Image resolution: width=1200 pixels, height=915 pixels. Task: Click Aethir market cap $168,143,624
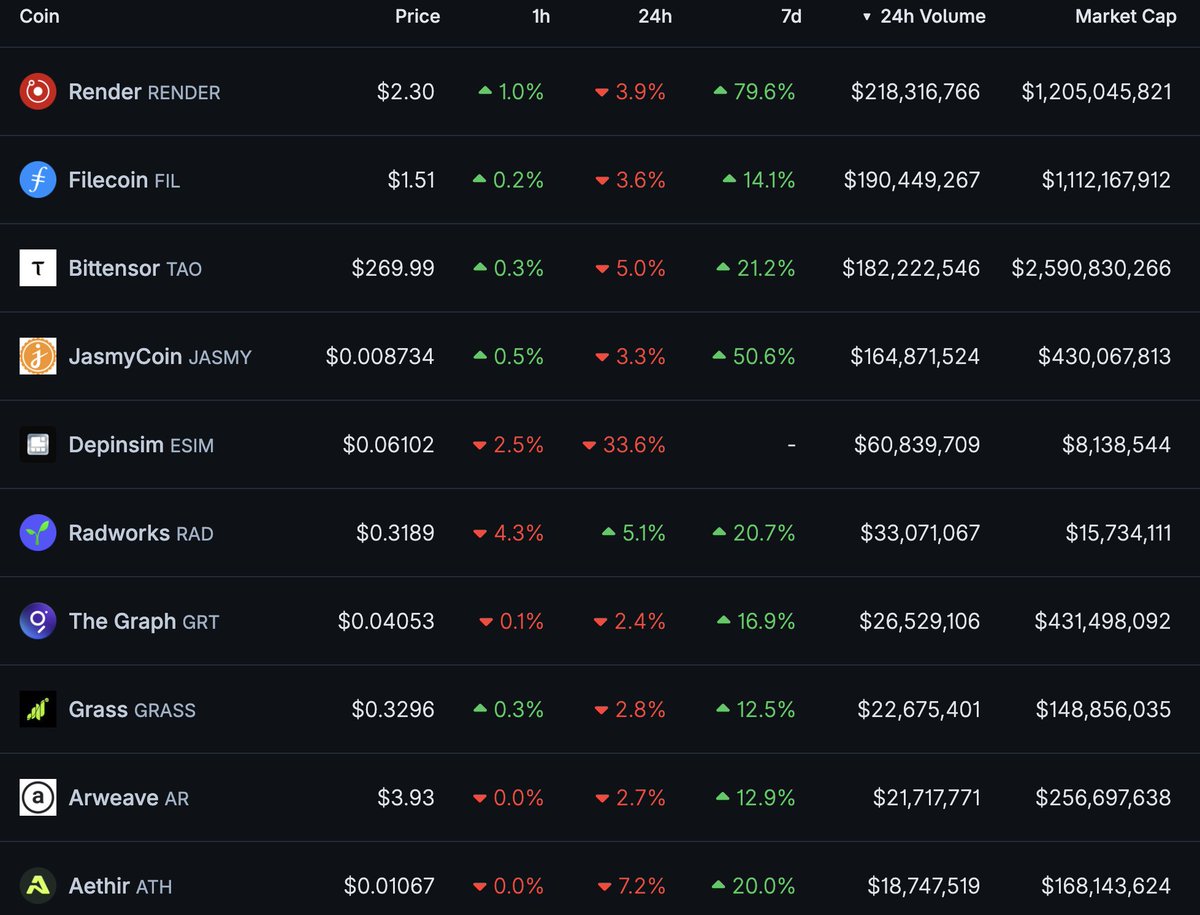(1106, 885)
